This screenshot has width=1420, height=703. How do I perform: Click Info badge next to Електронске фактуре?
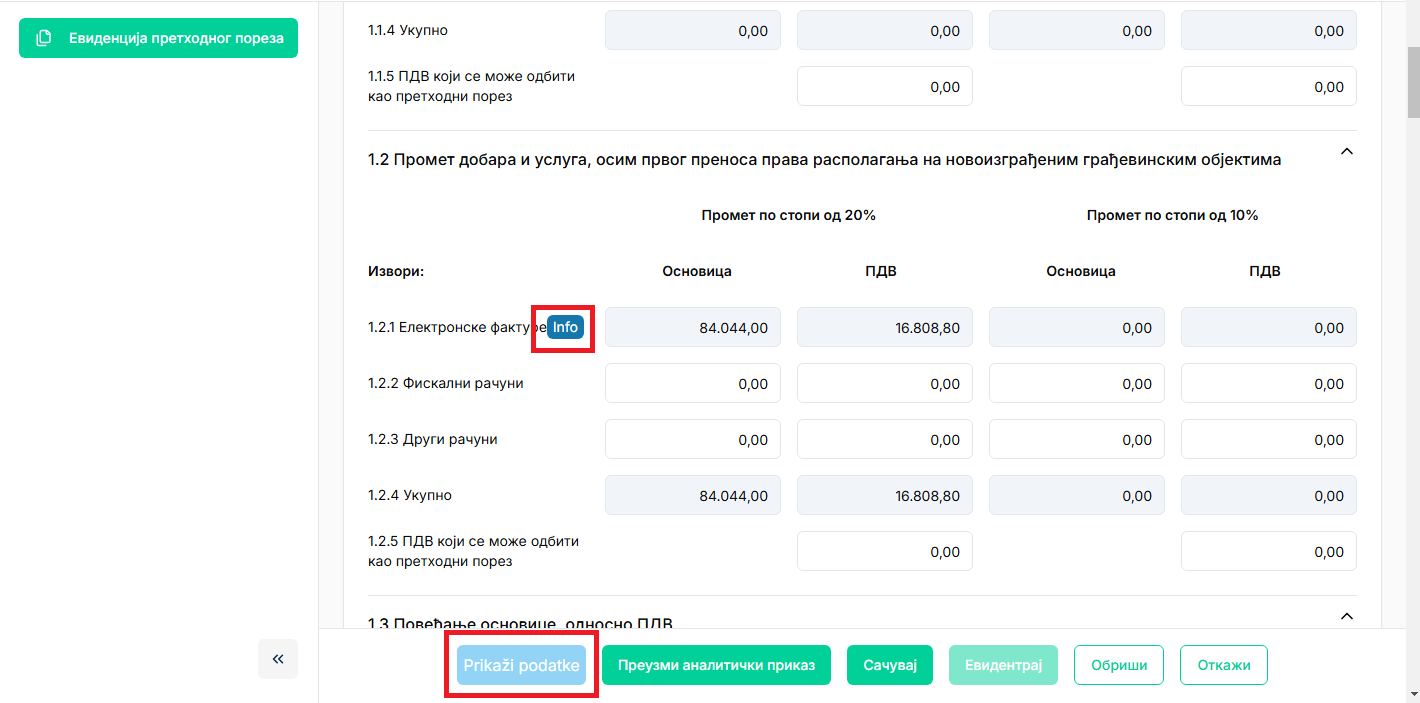pos(565,327)
